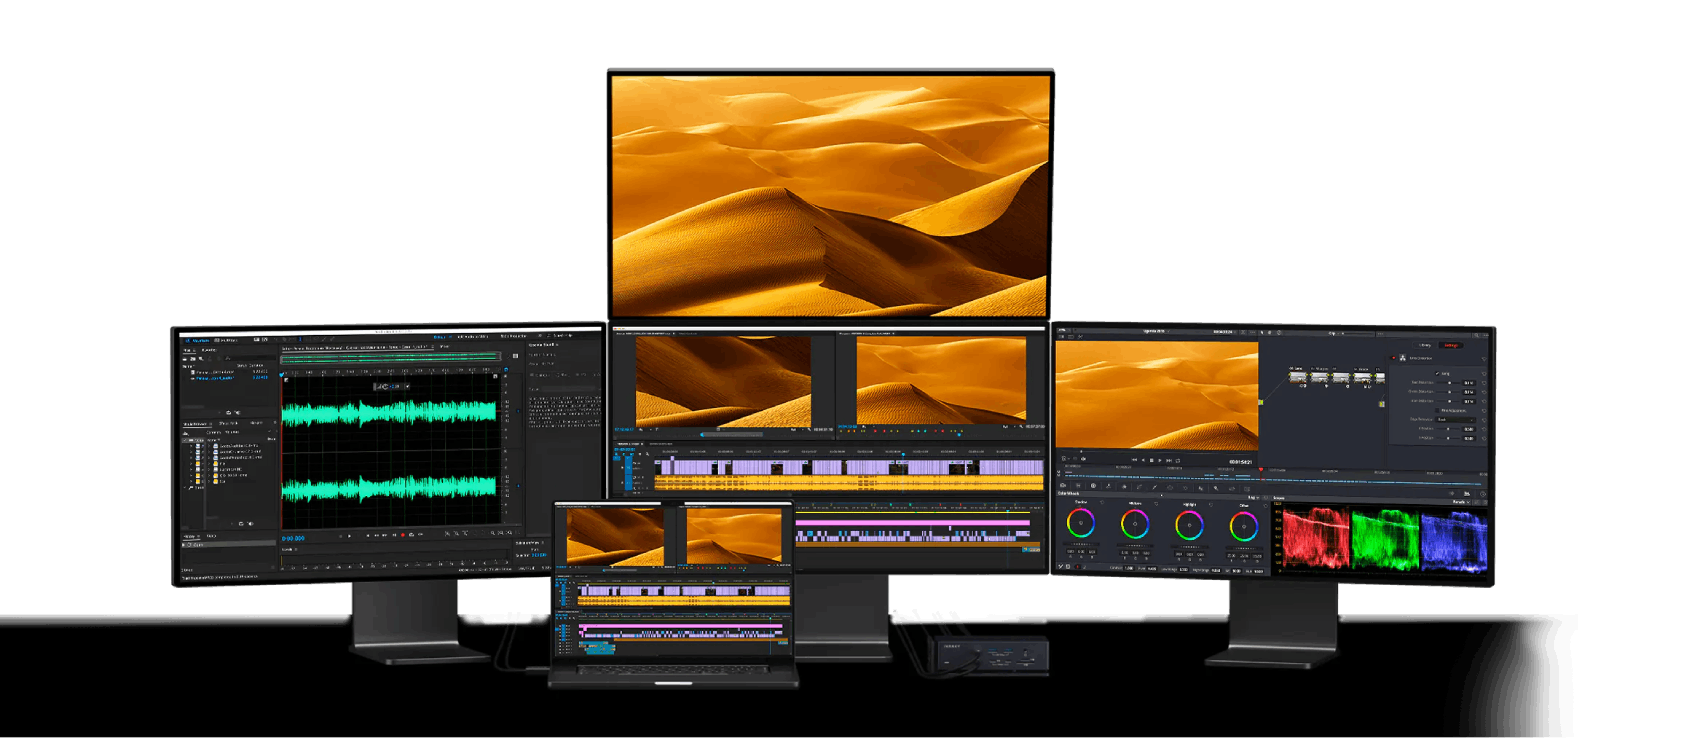Open the red Settings tab in Resolve
This screenshot has width=1700, height=738.
[1451, 345]
